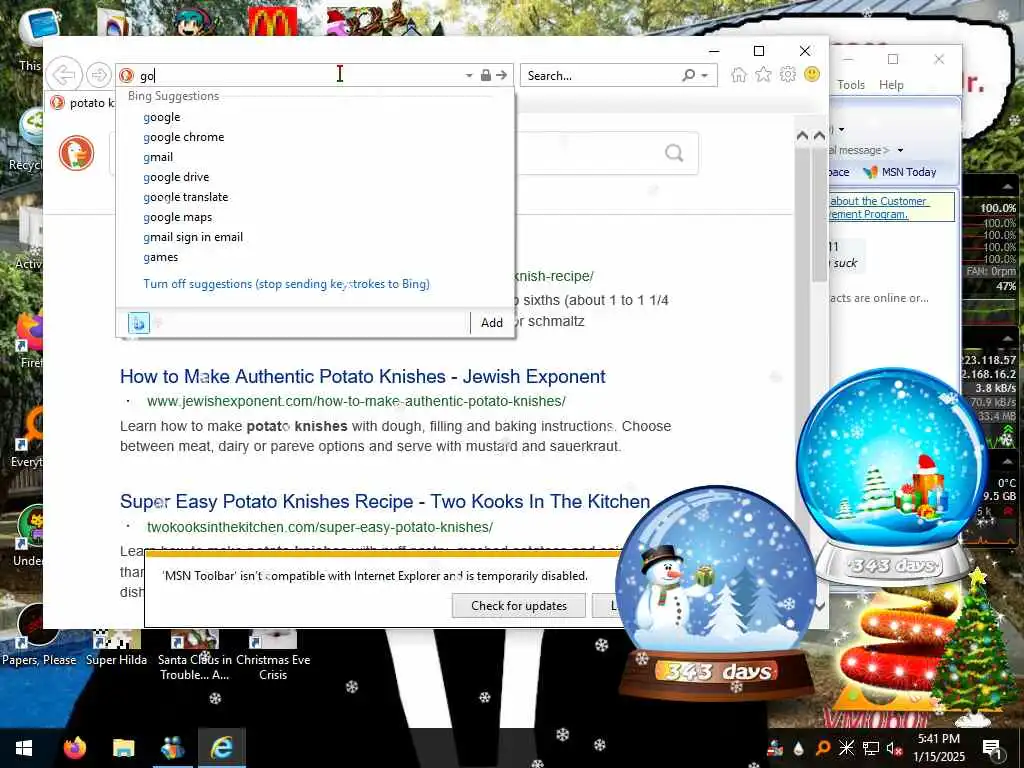Open Messenger buddies icon in taskbar
1024x768 pixels.
click(172, 748)
